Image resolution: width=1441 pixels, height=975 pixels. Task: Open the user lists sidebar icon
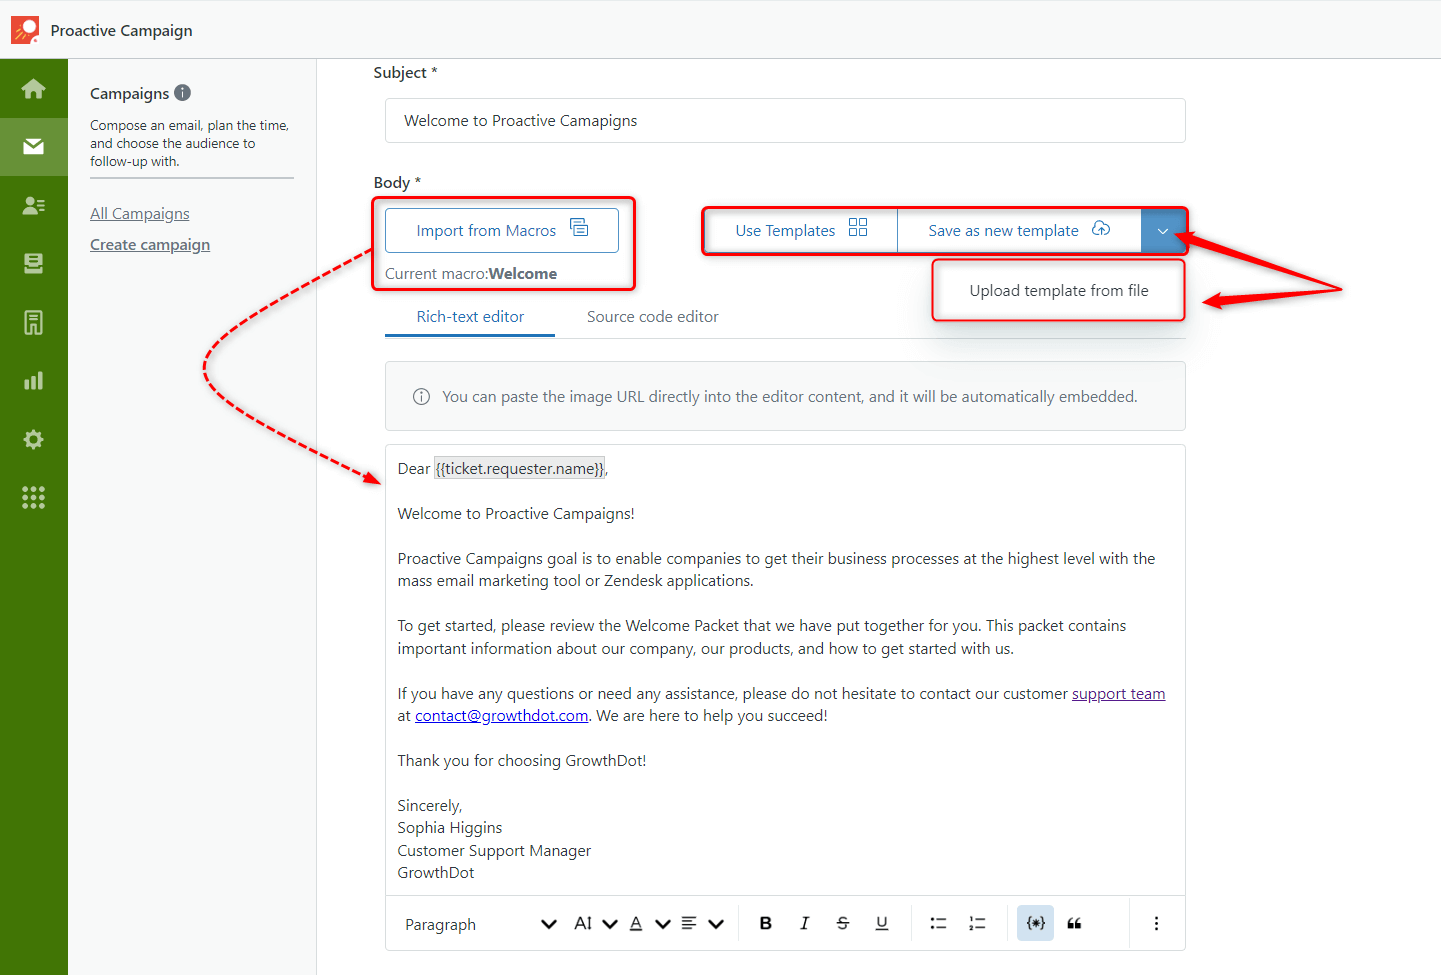point(33,205)
